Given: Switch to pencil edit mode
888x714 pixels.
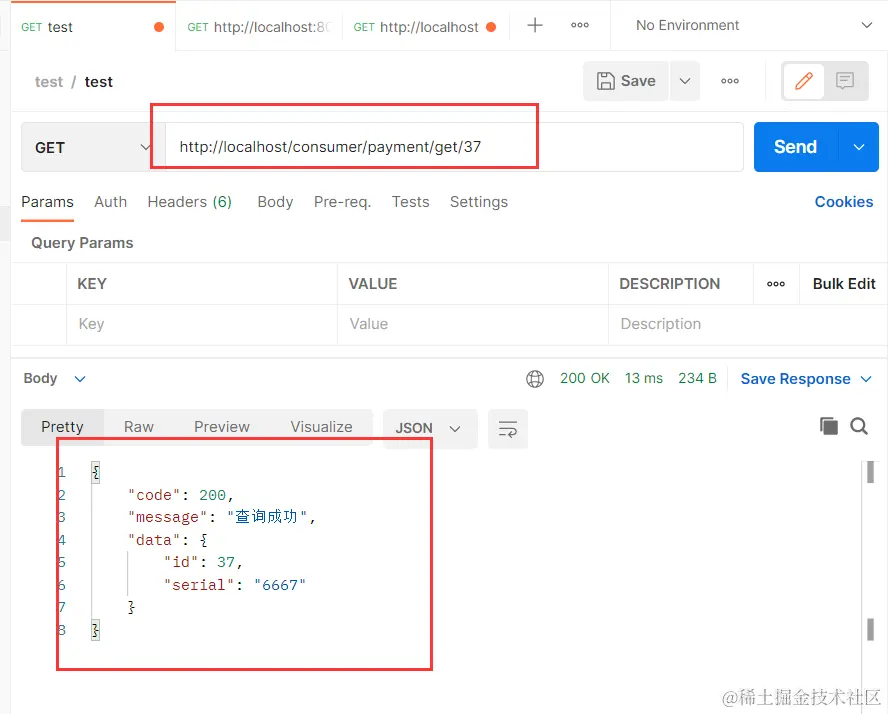Looking at the screenshot, I should tap(804, 81).
